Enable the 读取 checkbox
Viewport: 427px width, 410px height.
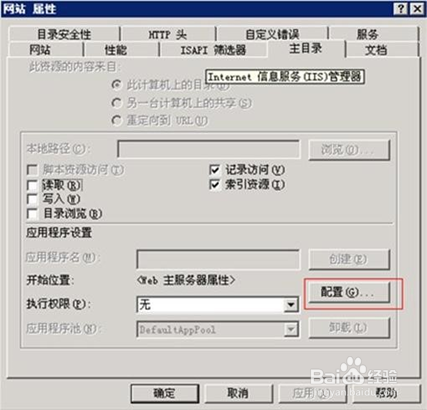[x=32, y=185]
